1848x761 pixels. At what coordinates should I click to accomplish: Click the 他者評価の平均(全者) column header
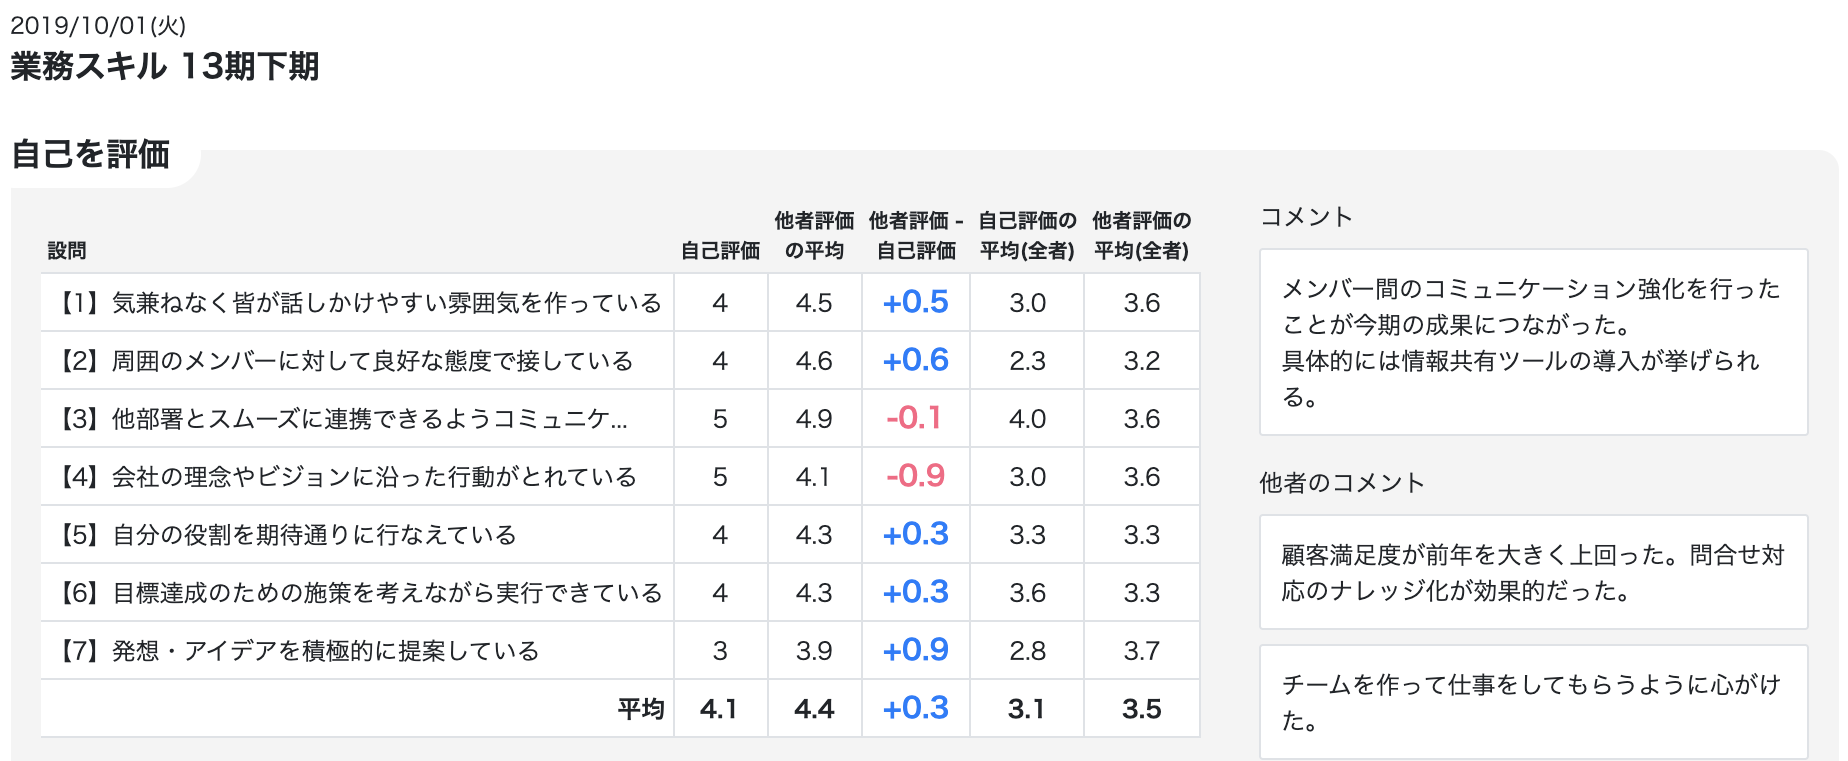click(x=1141, y=235)
